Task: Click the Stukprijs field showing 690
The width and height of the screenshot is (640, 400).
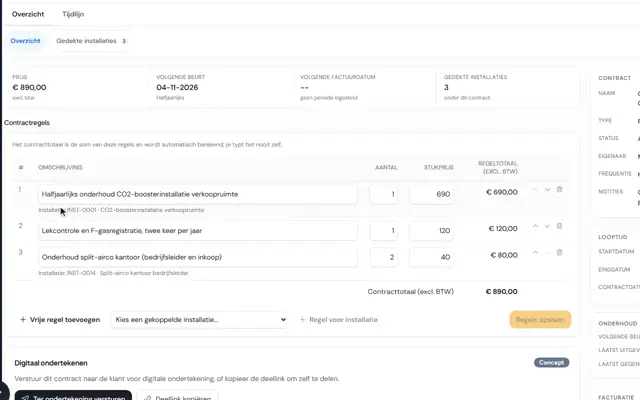Action: click(x=431, y=194)
